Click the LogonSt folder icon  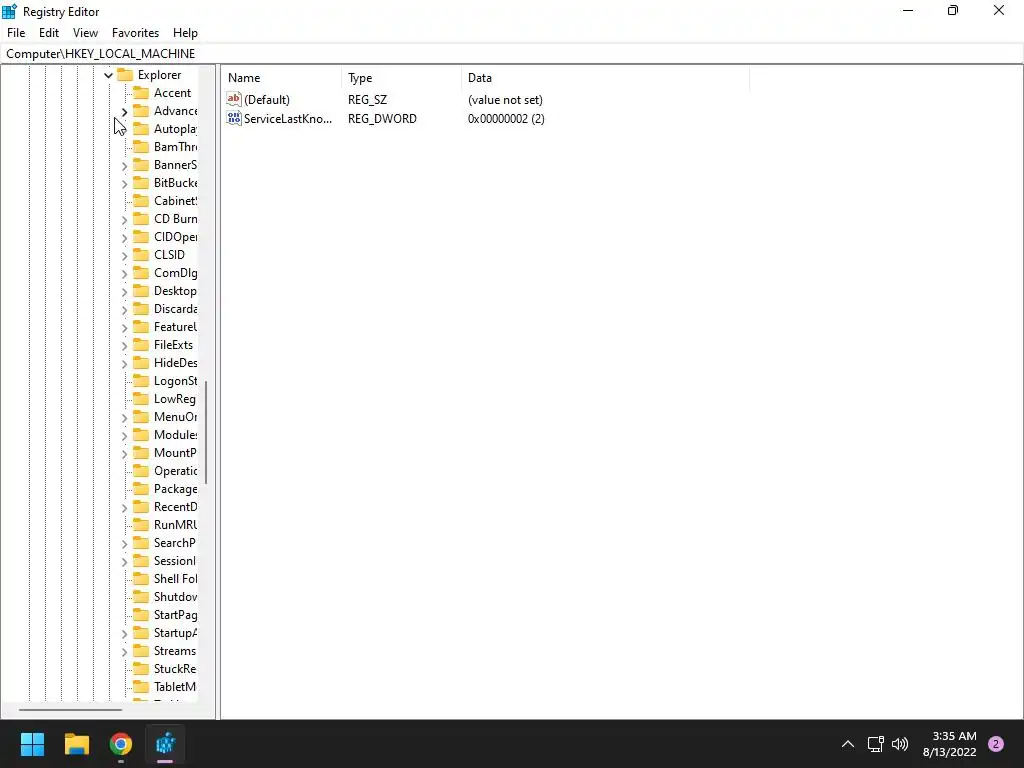coord(141,380)
